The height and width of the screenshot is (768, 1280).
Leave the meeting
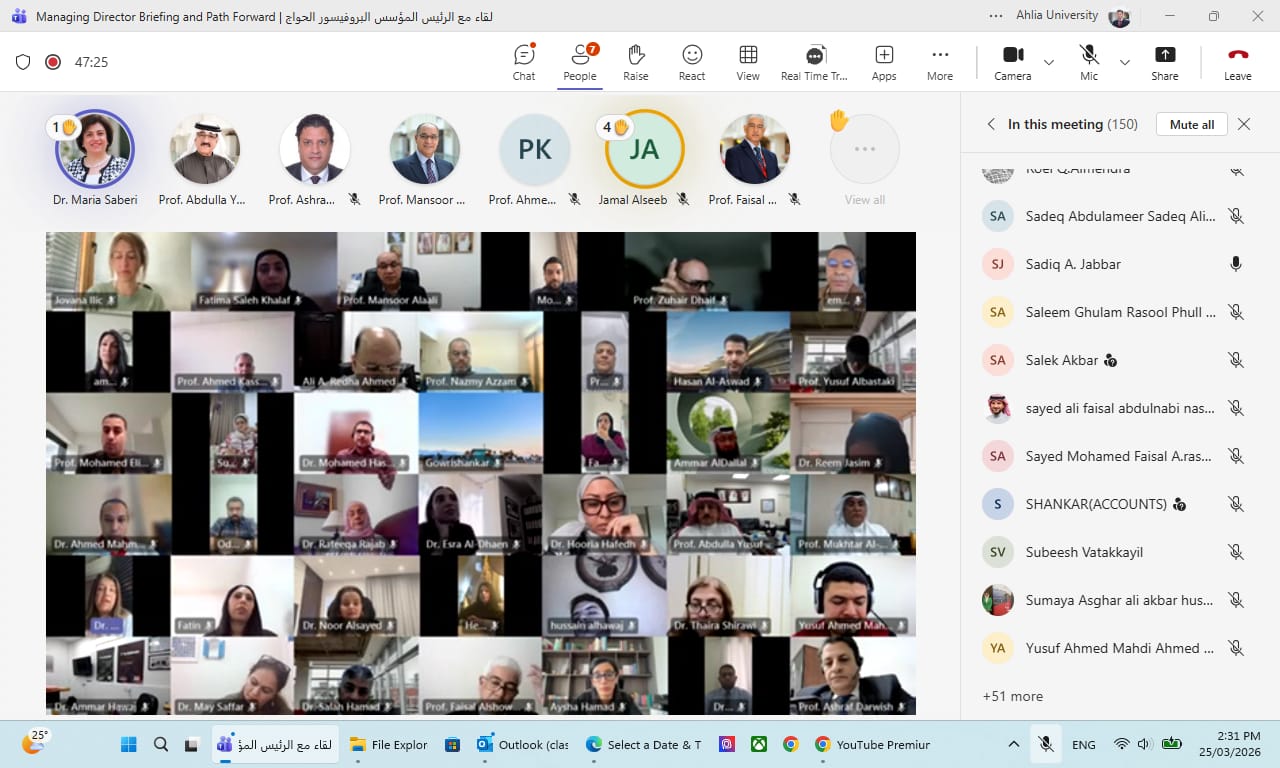[1238, 62]
